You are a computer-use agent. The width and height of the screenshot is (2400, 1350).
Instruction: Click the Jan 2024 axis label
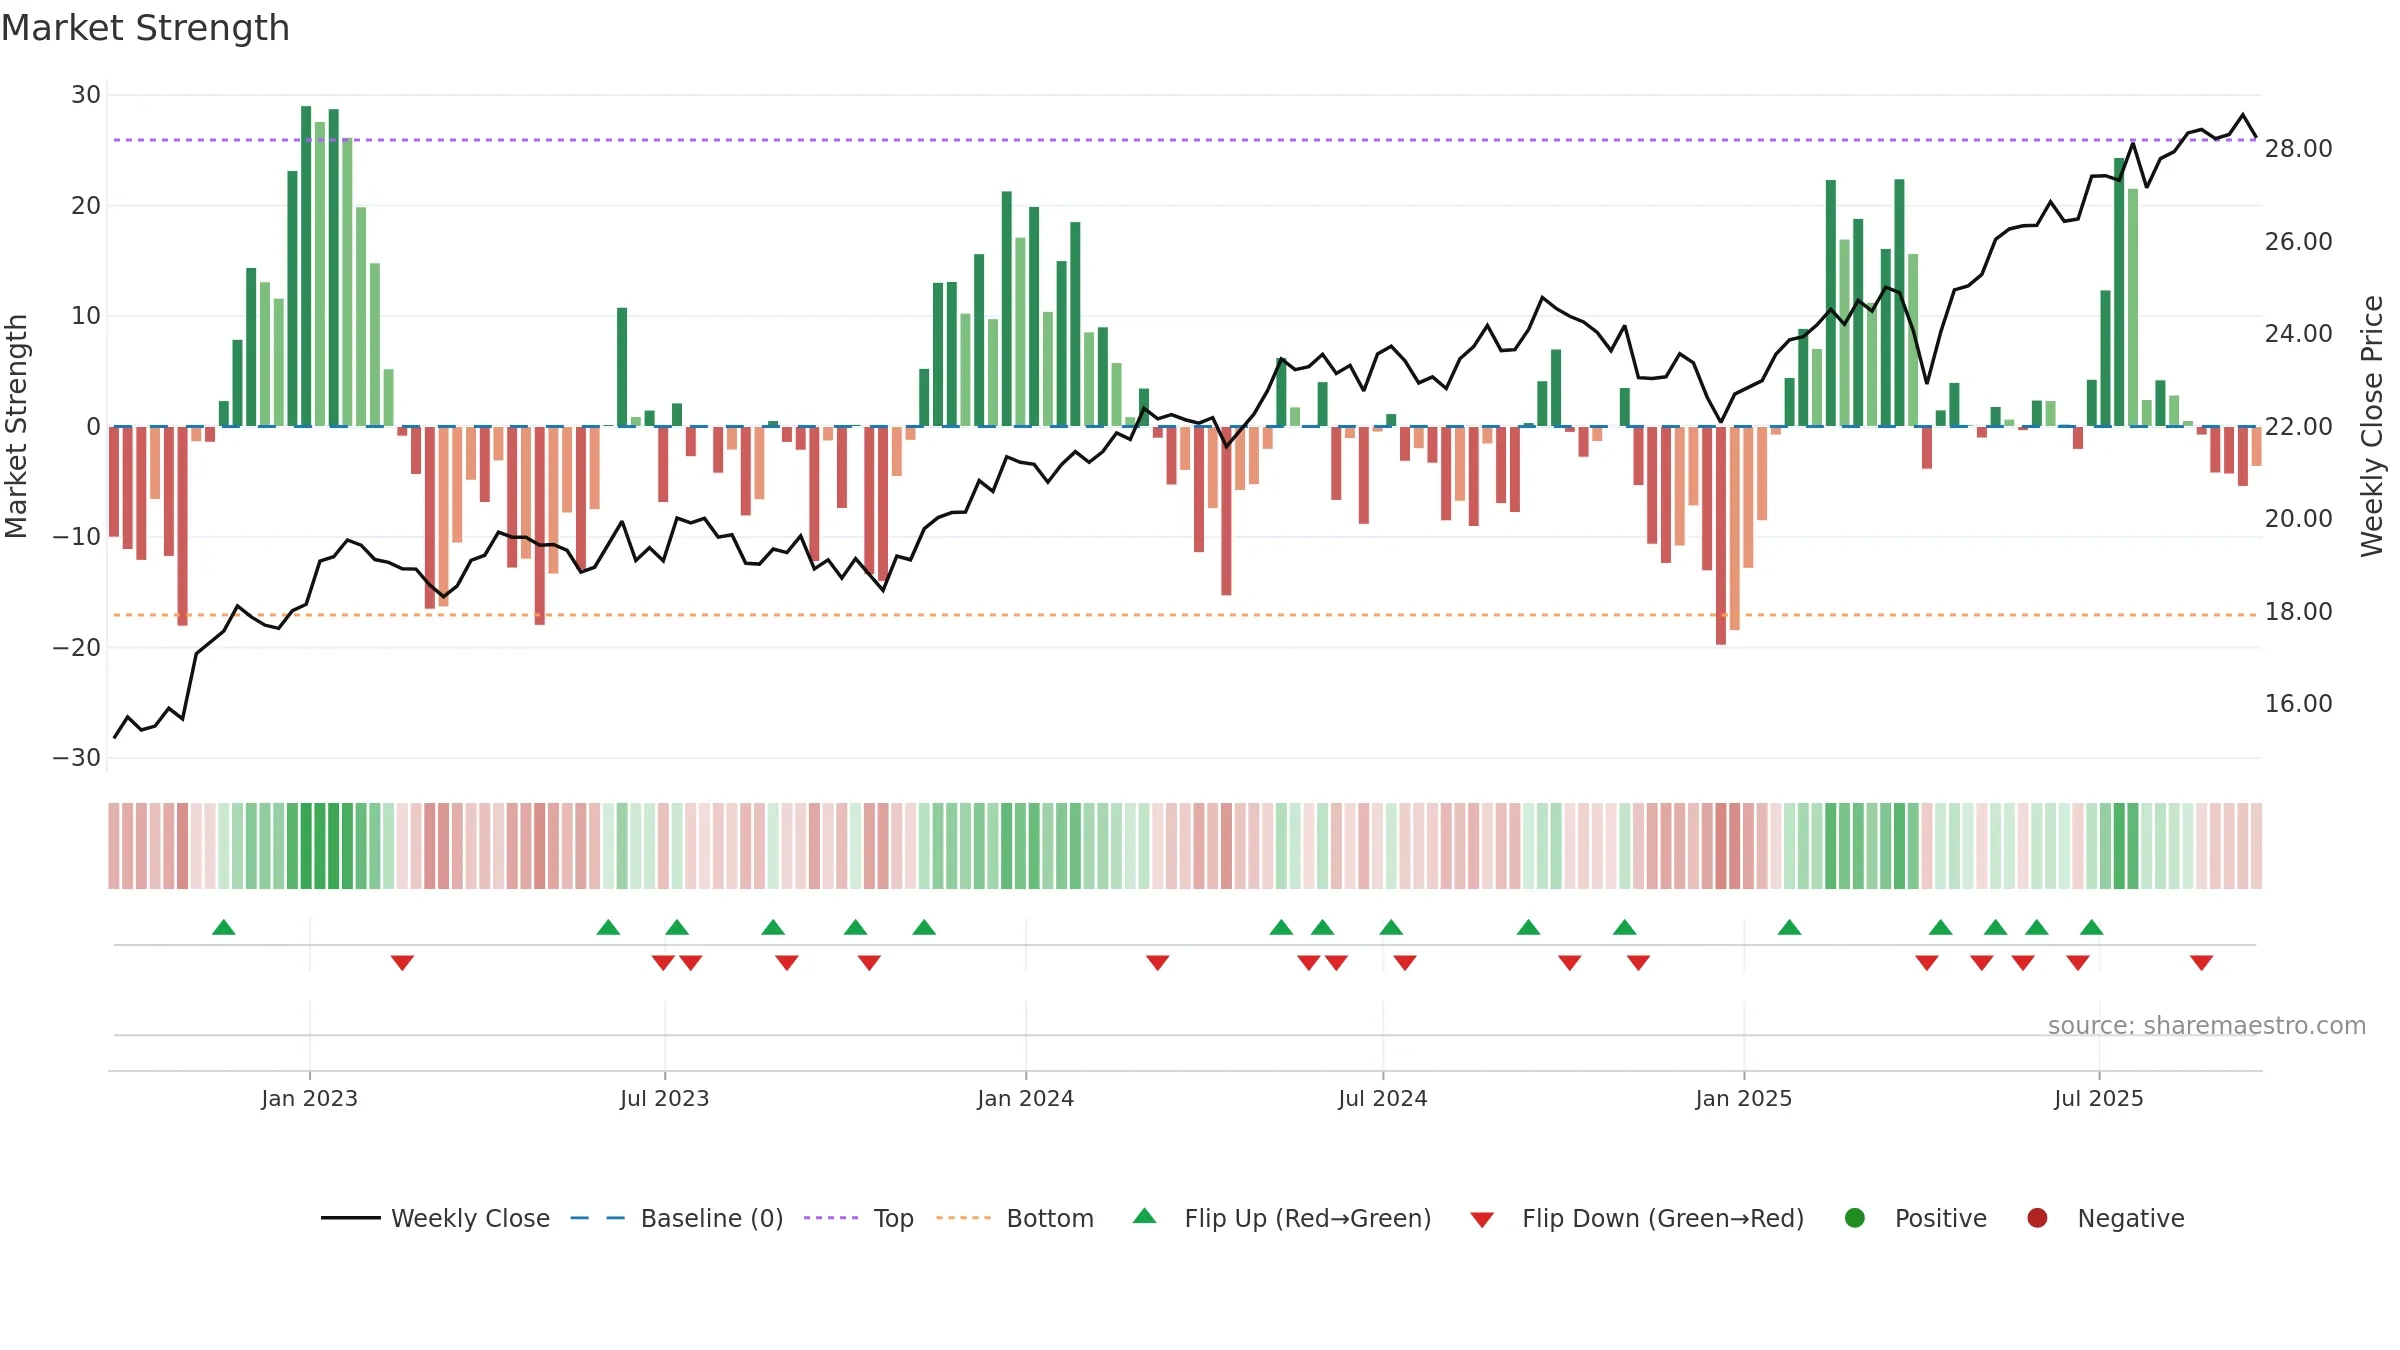[1026, 1099]
